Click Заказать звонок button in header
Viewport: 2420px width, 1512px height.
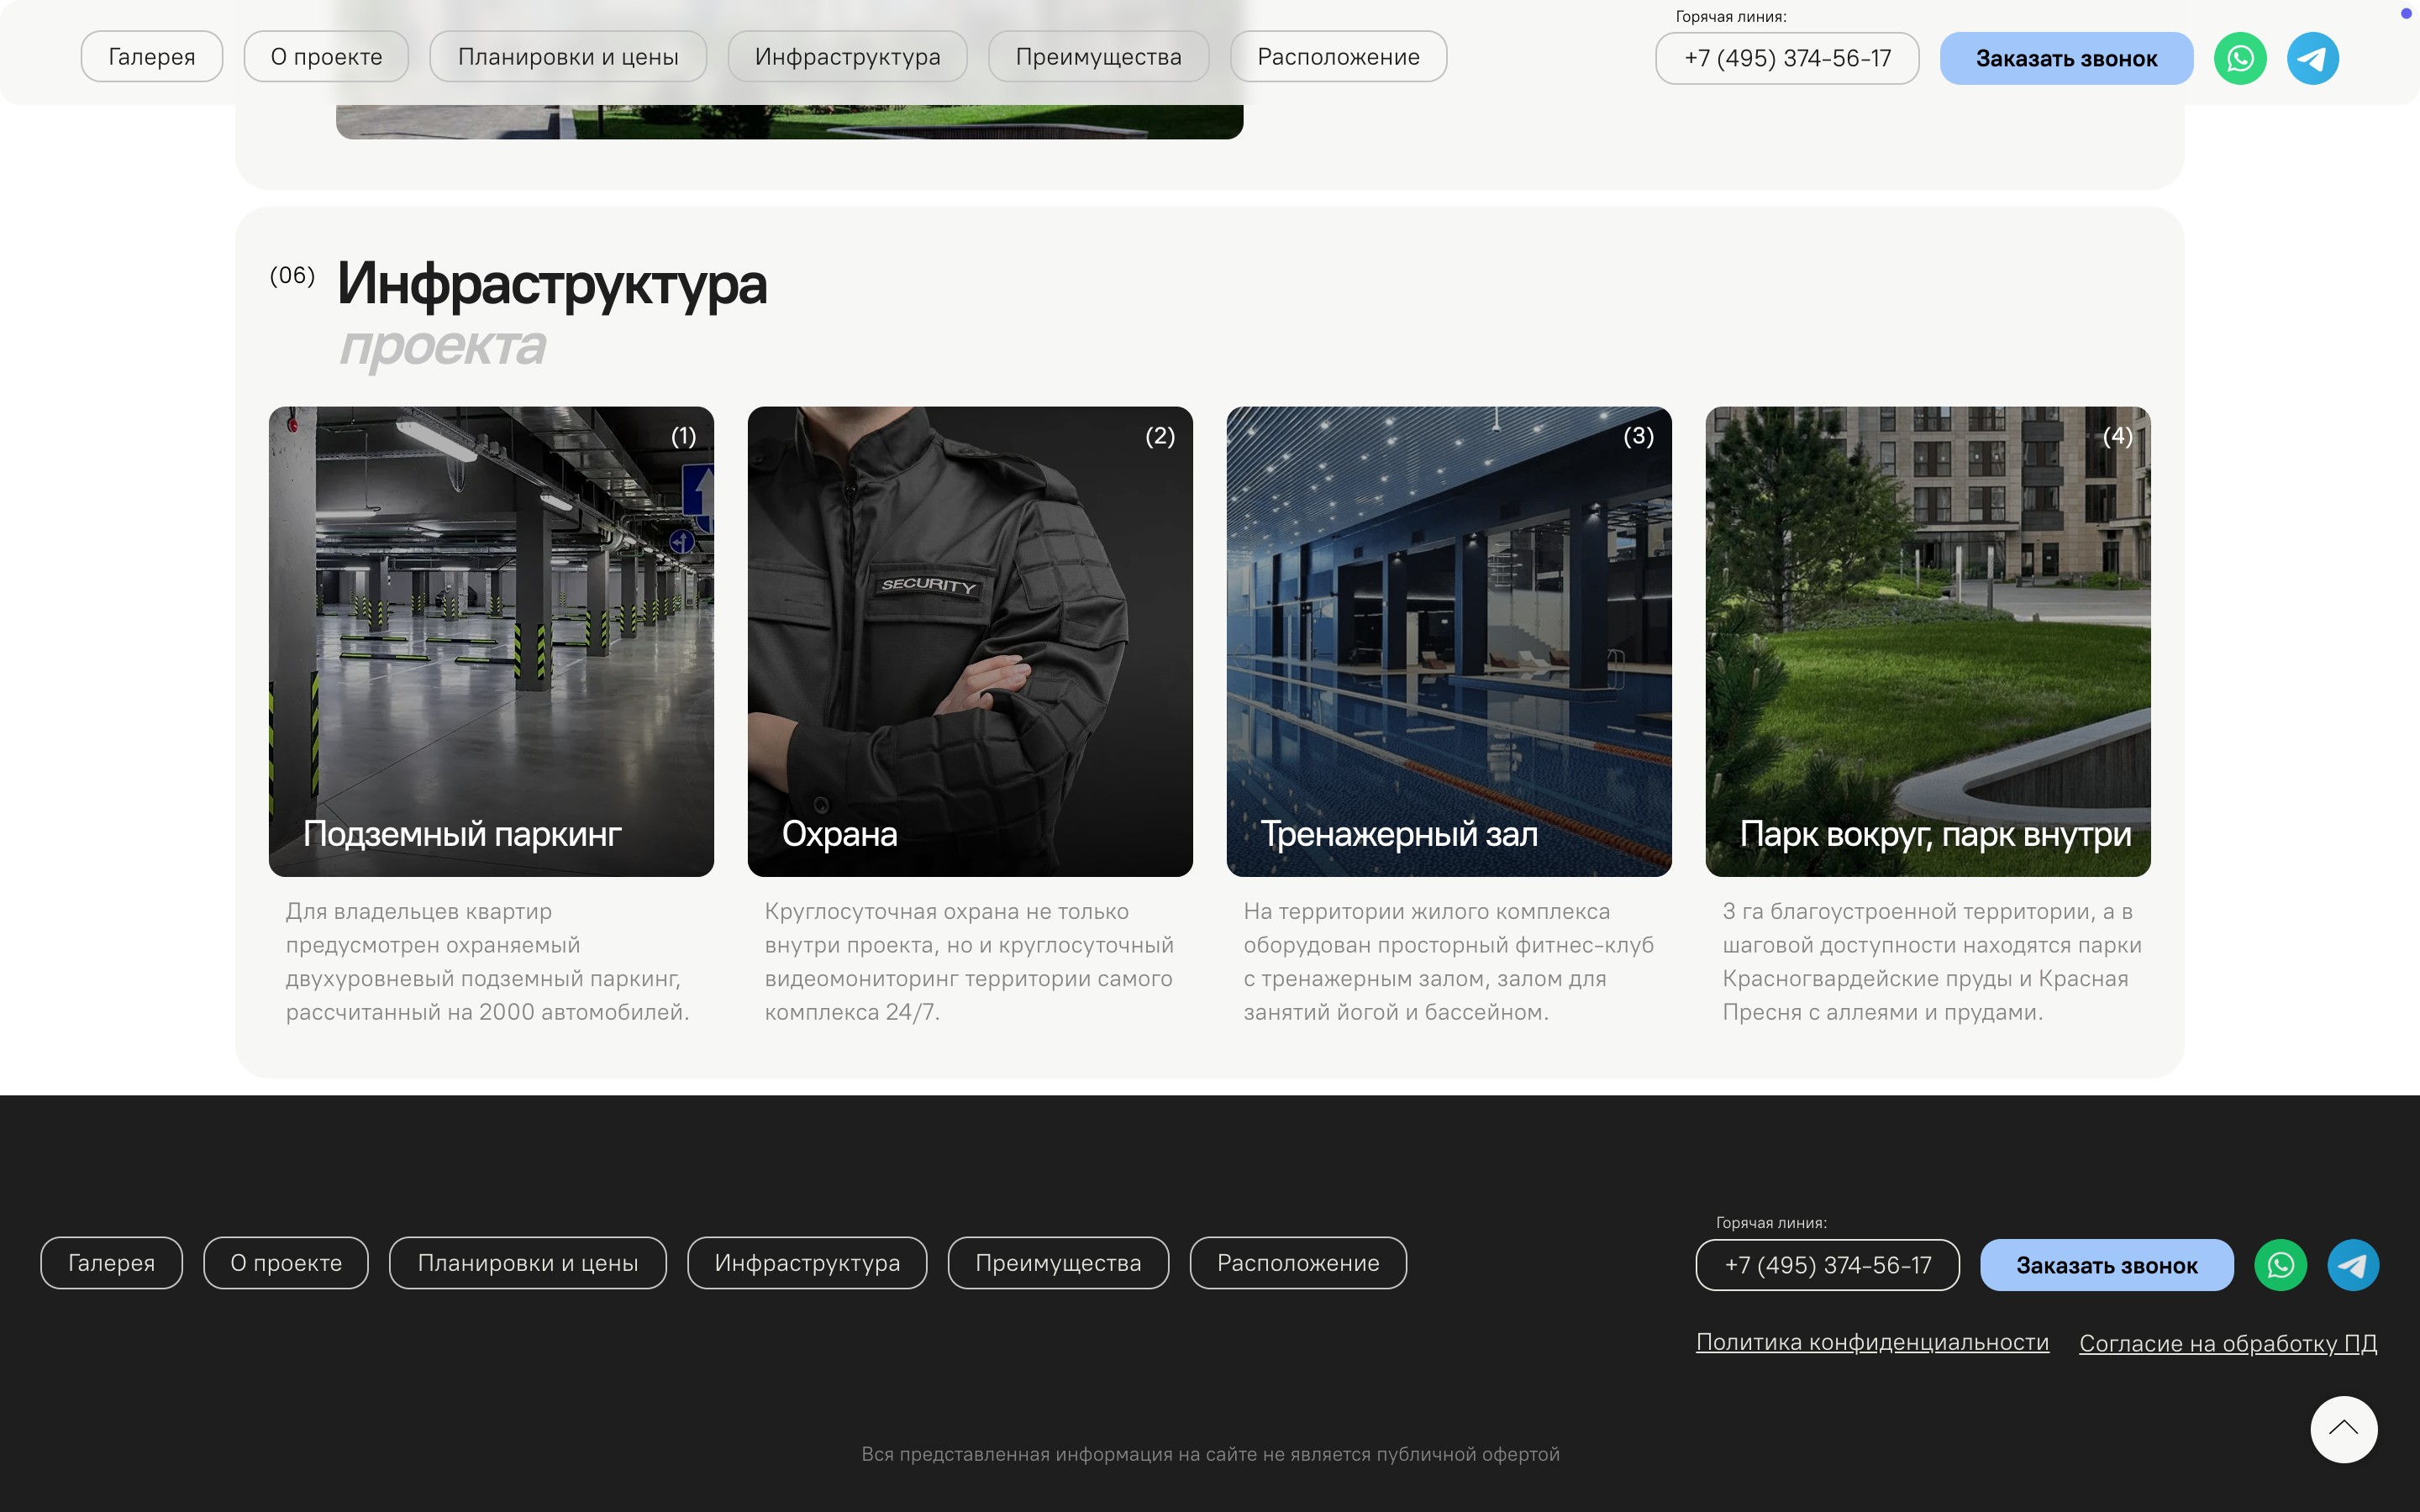2066,58
